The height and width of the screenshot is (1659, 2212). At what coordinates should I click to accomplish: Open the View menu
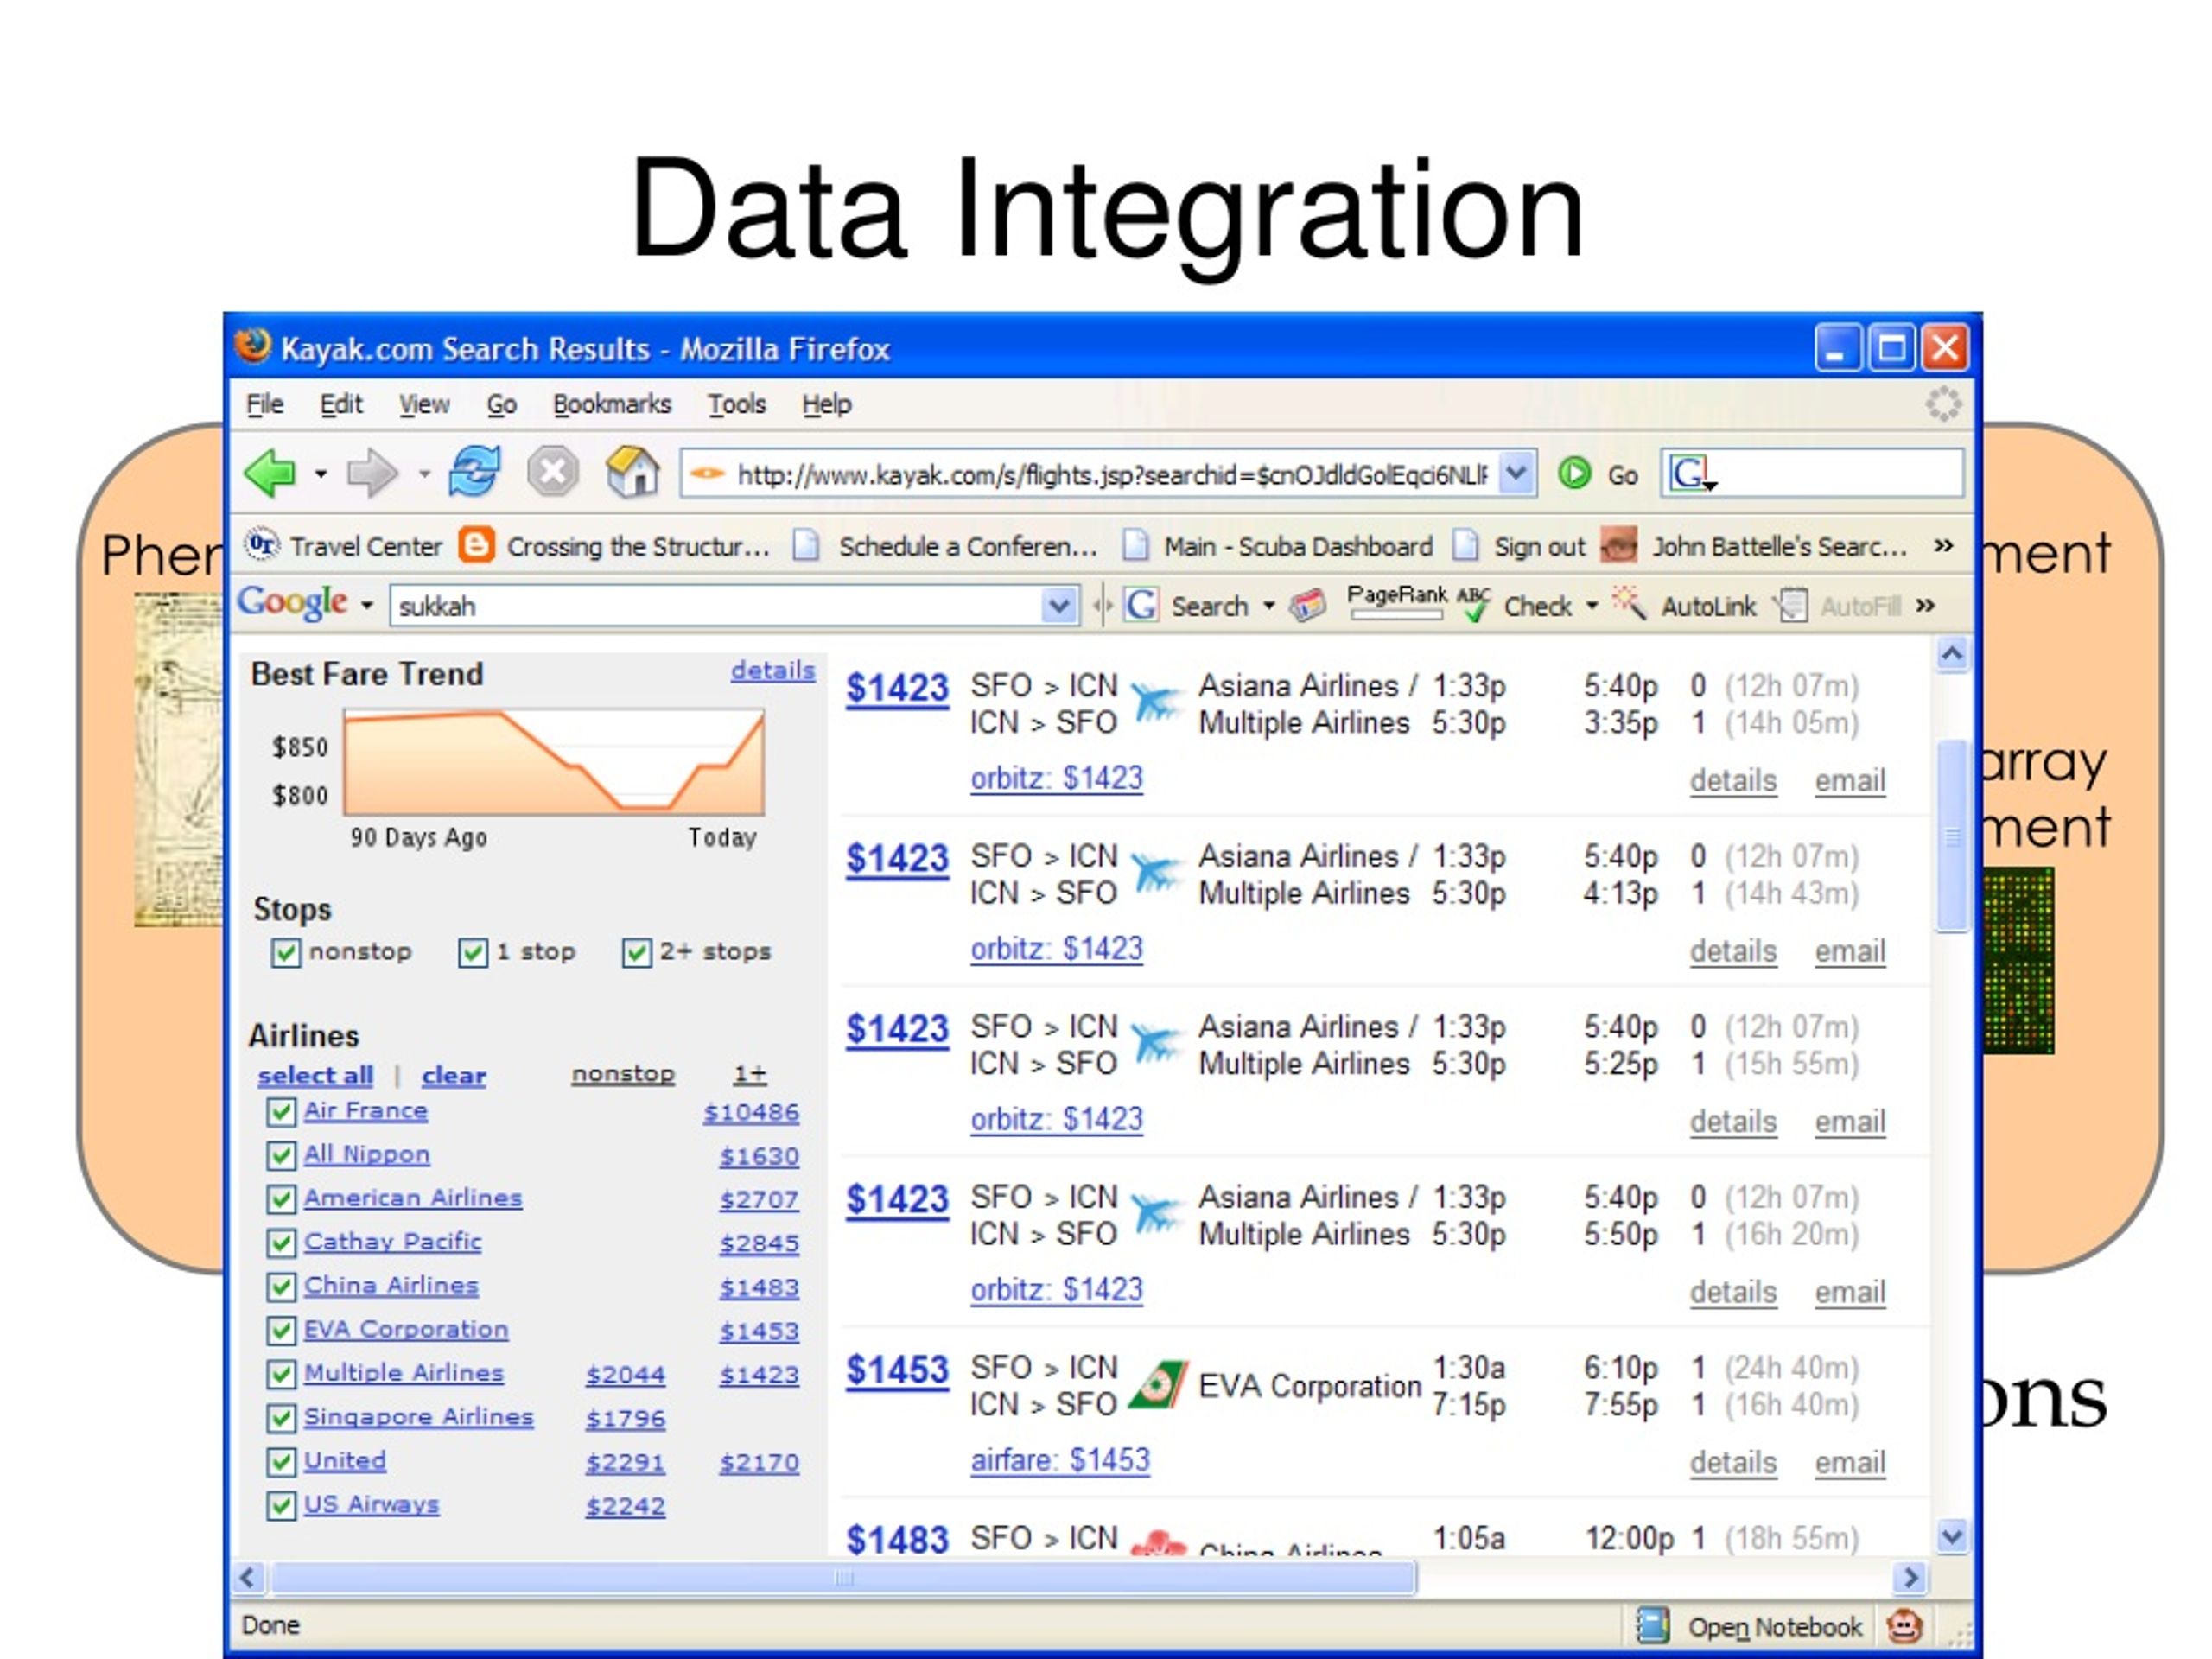(x=424, y=404)
